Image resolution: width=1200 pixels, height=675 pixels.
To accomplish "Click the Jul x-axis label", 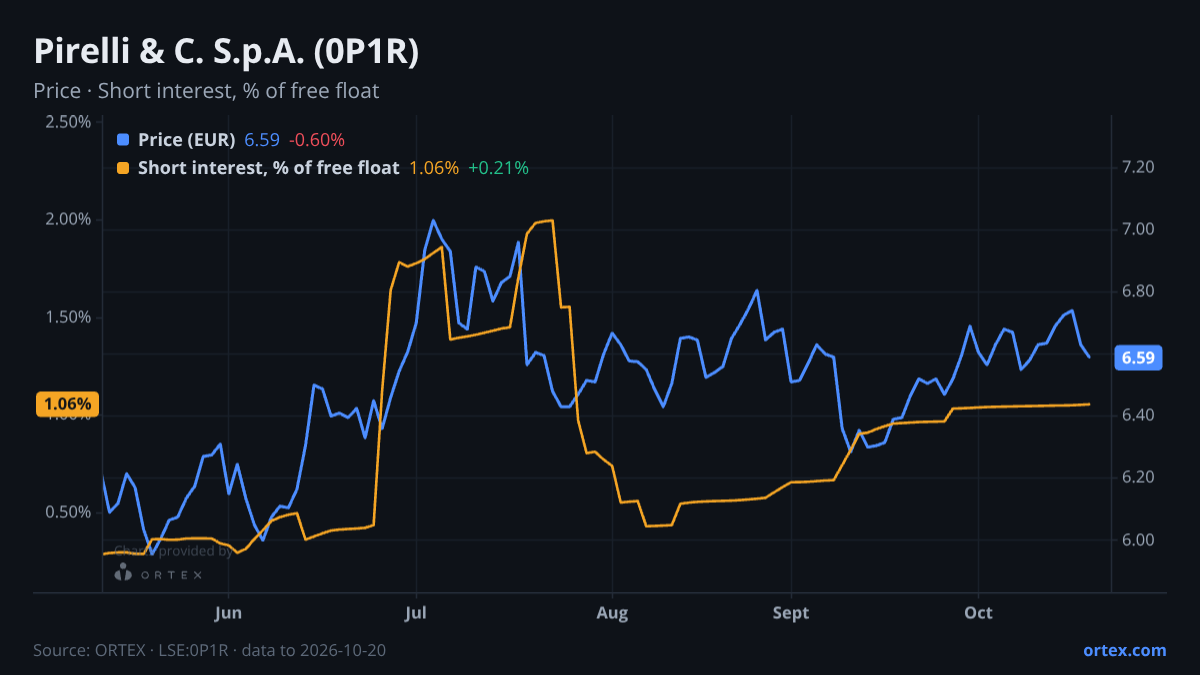I will (417, 612).
